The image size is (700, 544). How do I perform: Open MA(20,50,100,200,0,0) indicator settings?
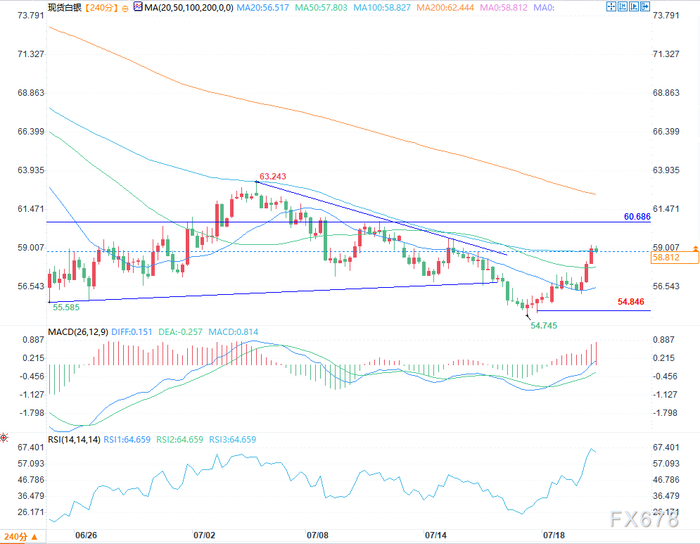tap(189, 8)
